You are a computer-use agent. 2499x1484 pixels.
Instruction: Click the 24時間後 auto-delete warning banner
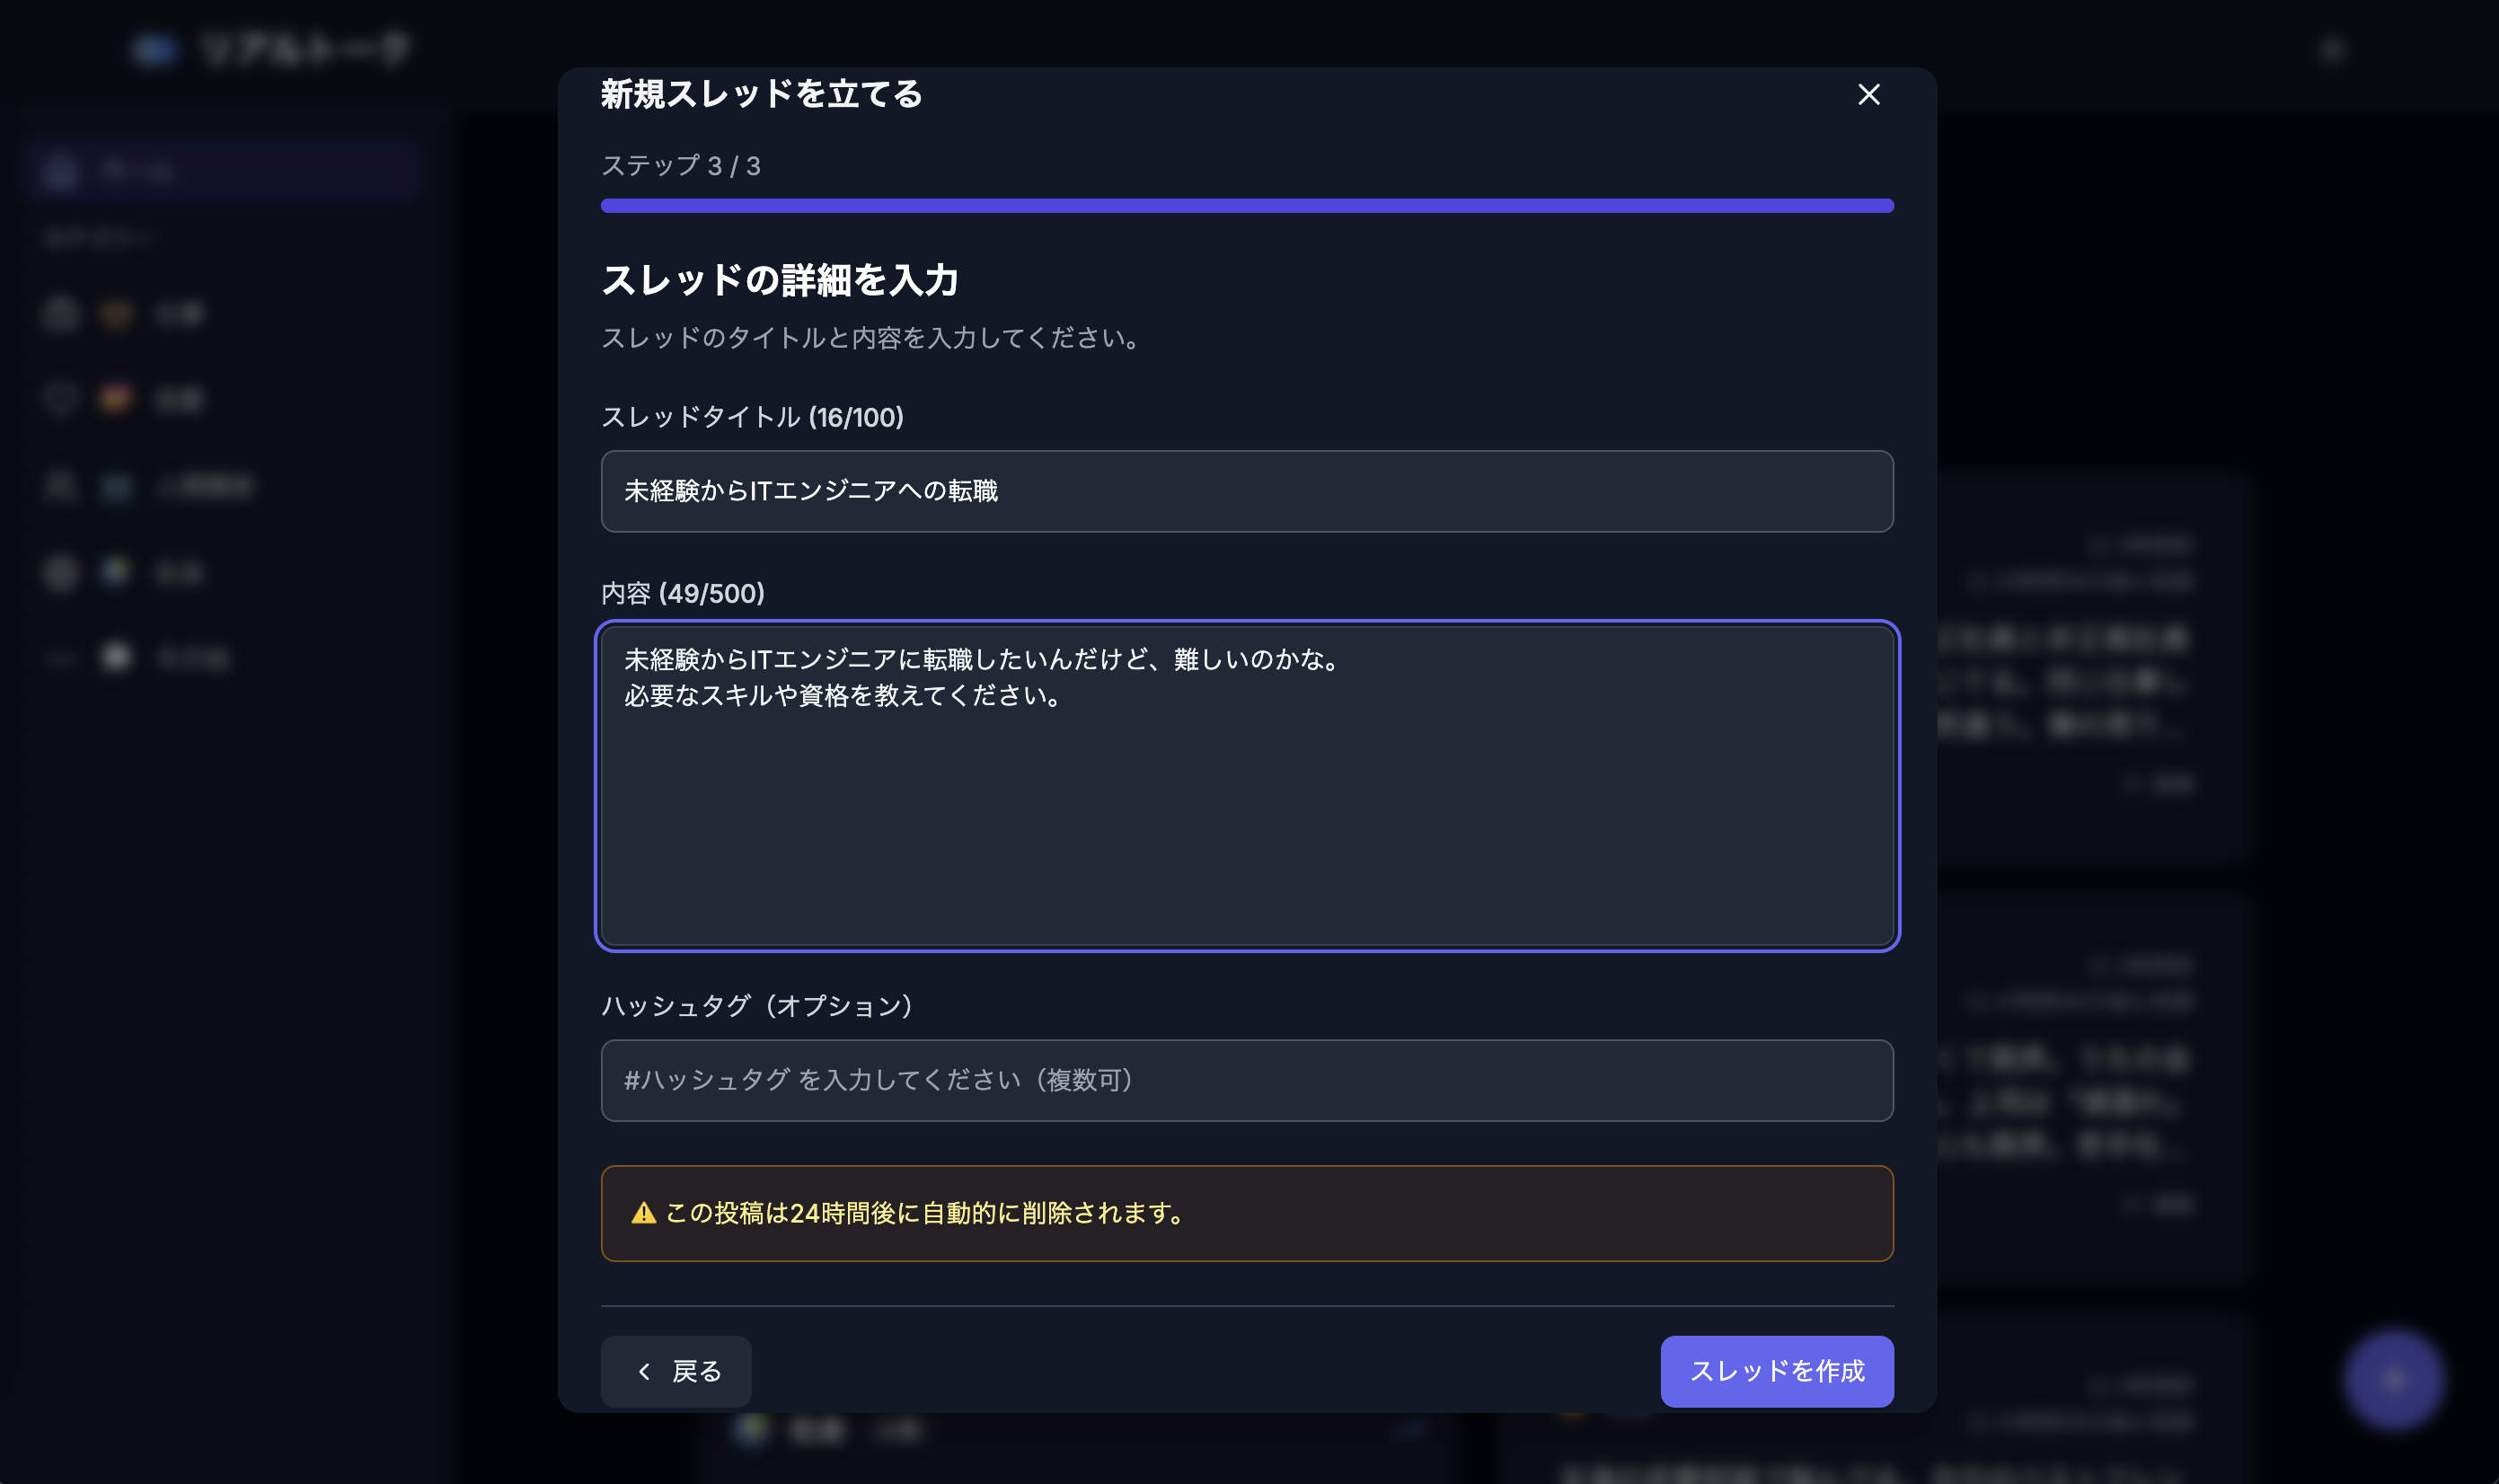[1247, 1213]
